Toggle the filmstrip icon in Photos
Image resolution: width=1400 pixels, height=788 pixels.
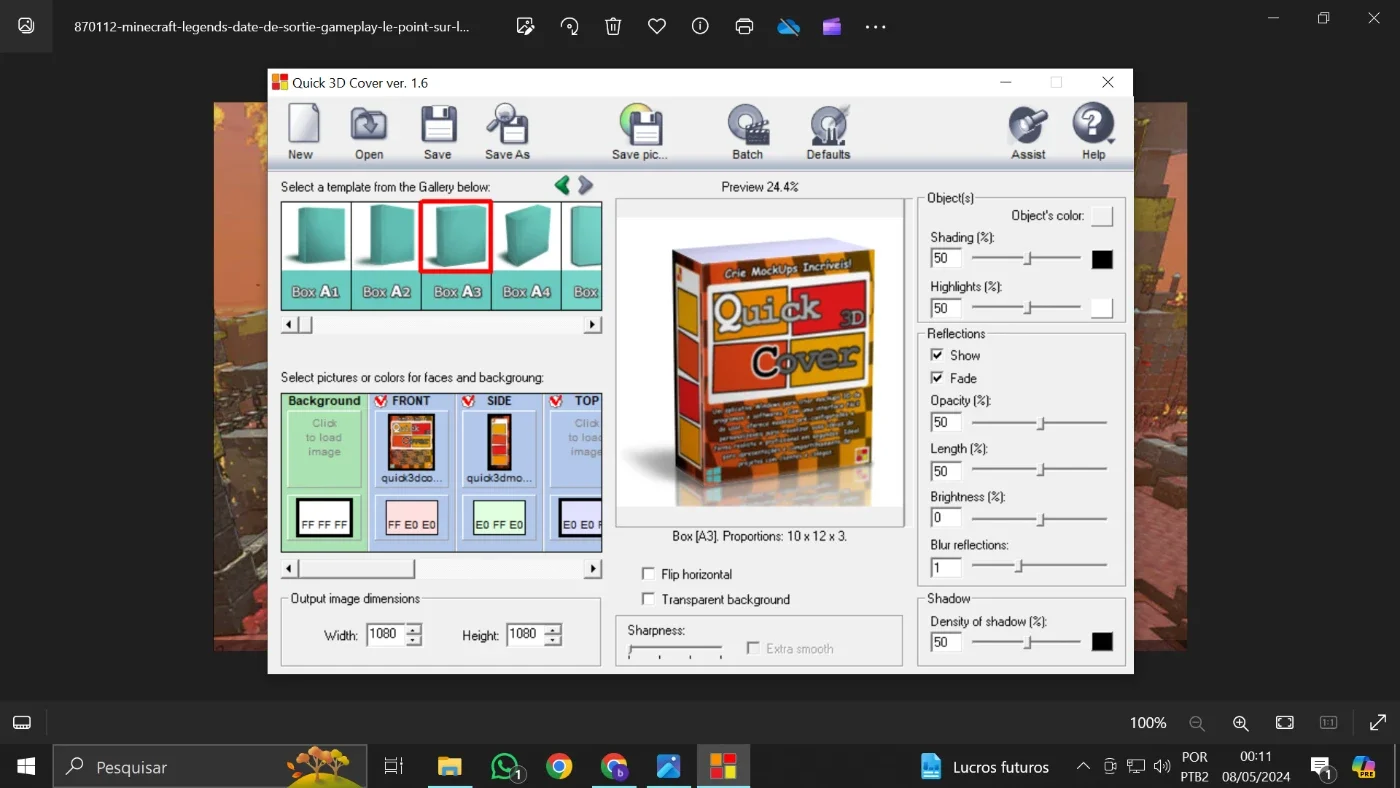[x=22, y=723]
